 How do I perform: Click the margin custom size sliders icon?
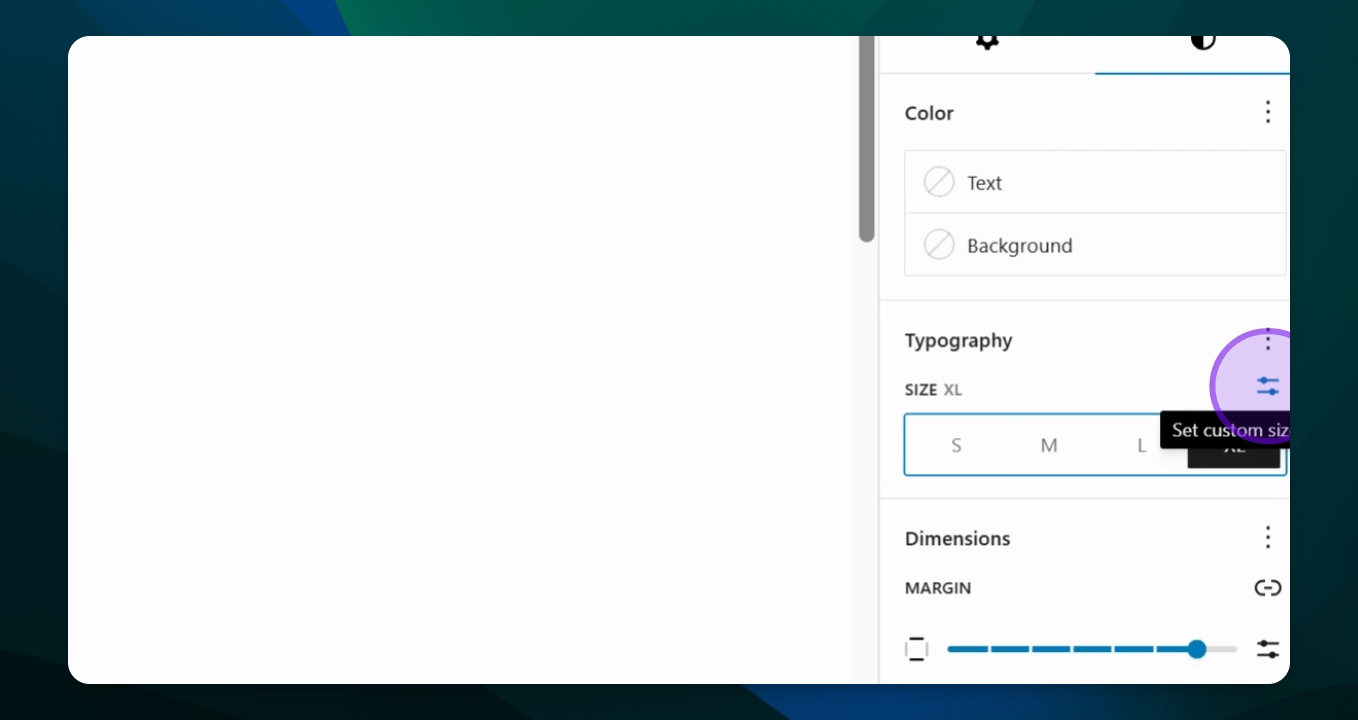[1268, 649]
